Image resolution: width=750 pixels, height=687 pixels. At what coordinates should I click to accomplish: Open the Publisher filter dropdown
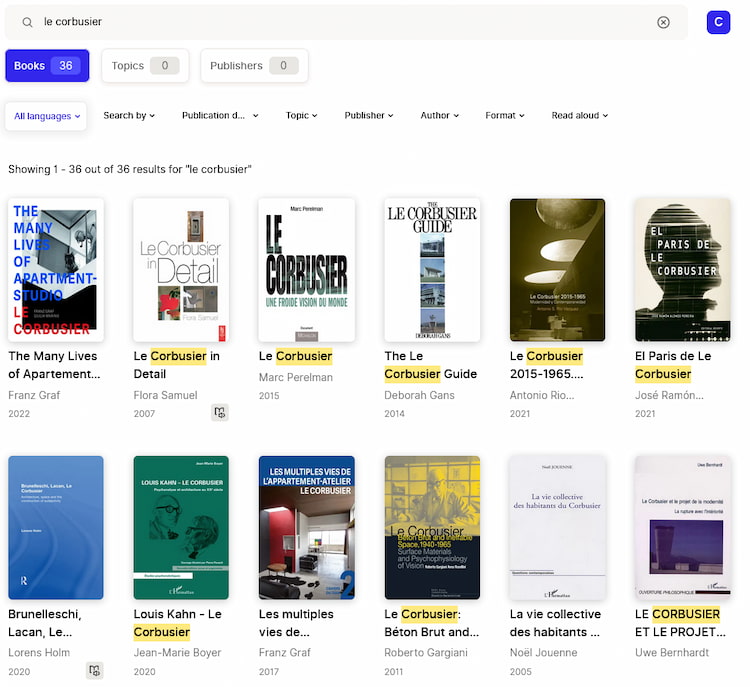[x=369, y=116]
